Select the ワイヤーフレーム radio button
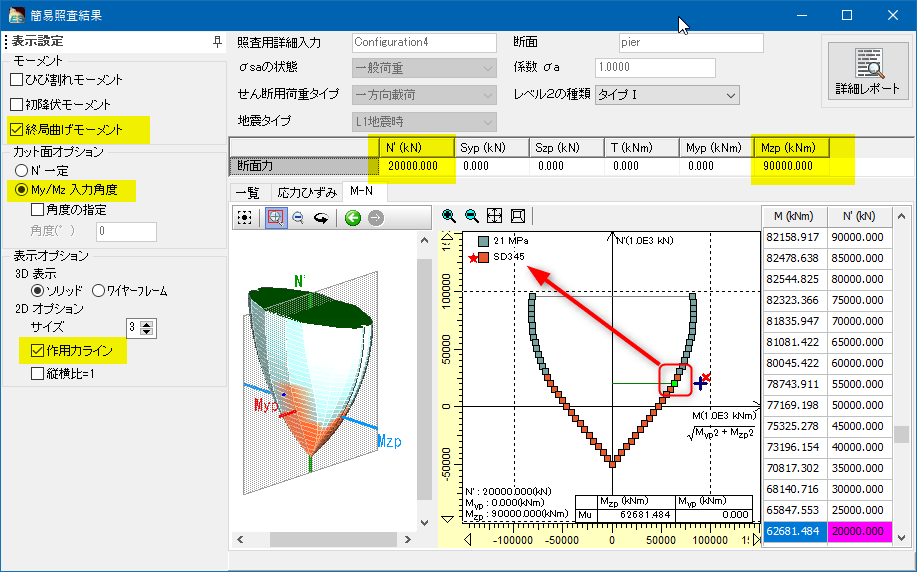The height and width of the screenshot is (572, 917). click(x=98, y=290)
